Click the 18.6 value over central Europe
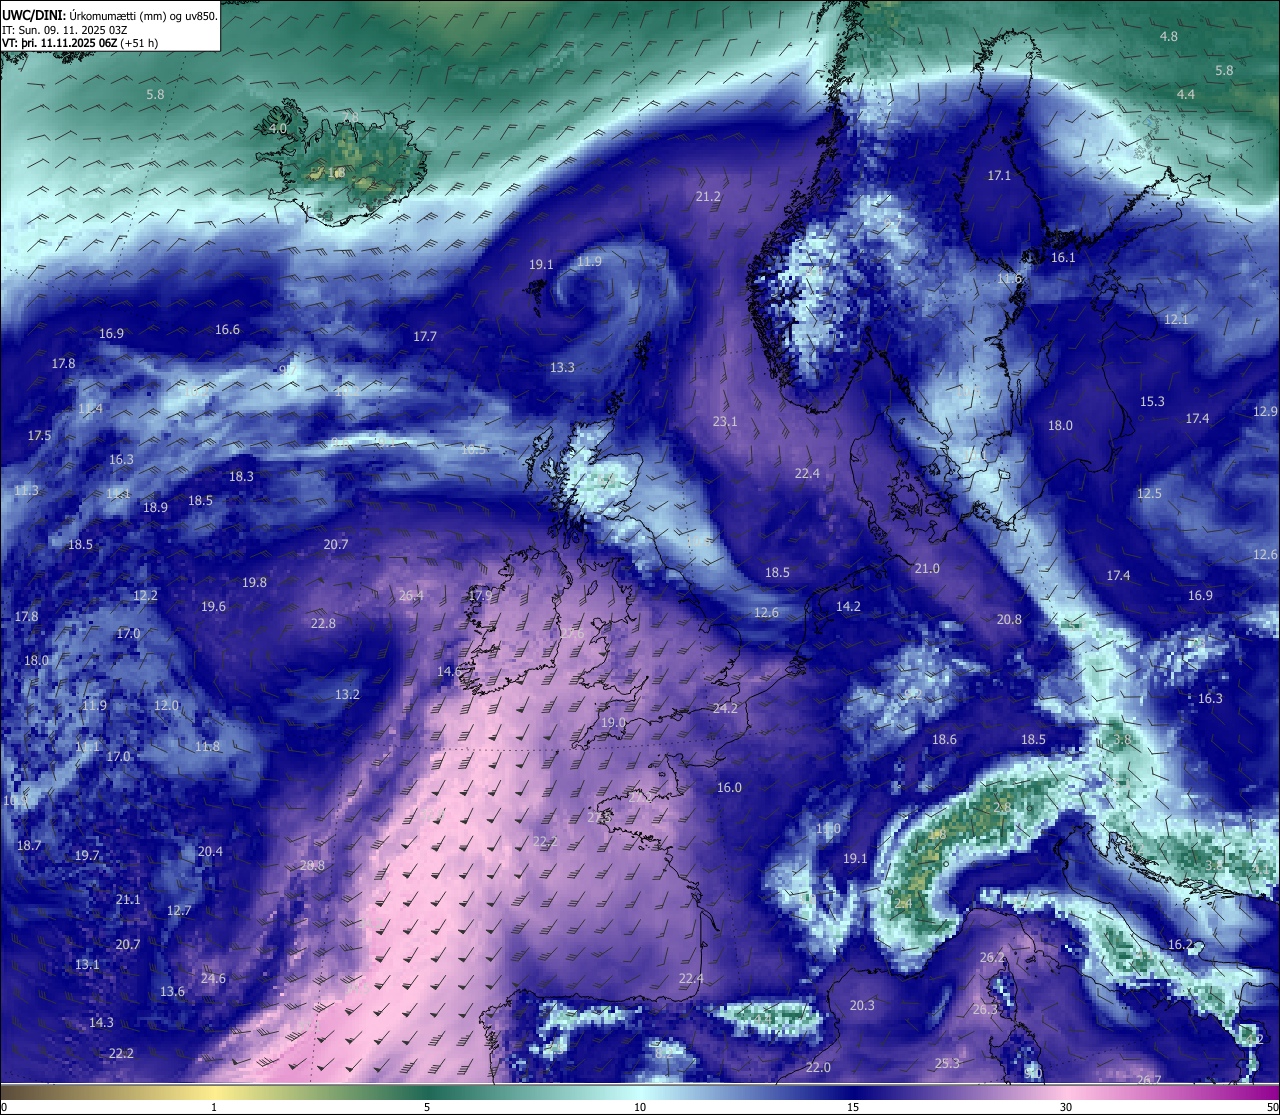1280x1115 pixels. [944, 739]
